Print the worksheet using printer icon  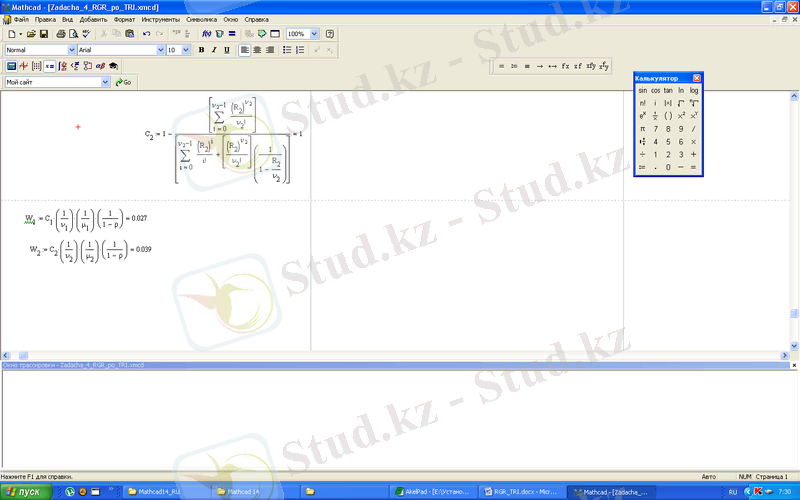(x=61, y=34)
